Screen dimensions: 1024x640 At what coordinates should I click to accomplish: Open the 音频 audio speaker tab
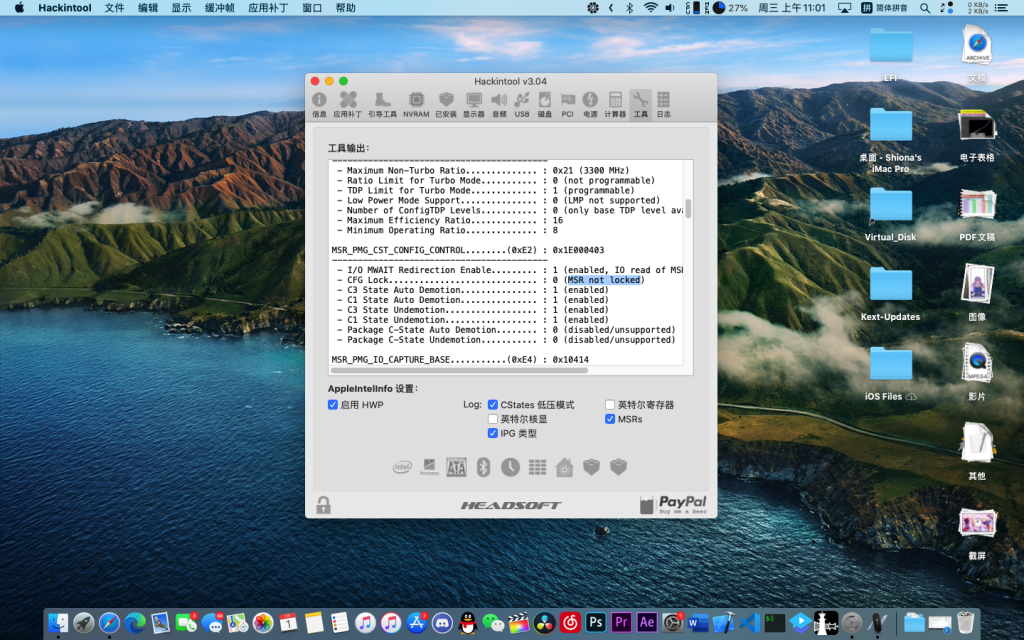[x=499, y=104]
